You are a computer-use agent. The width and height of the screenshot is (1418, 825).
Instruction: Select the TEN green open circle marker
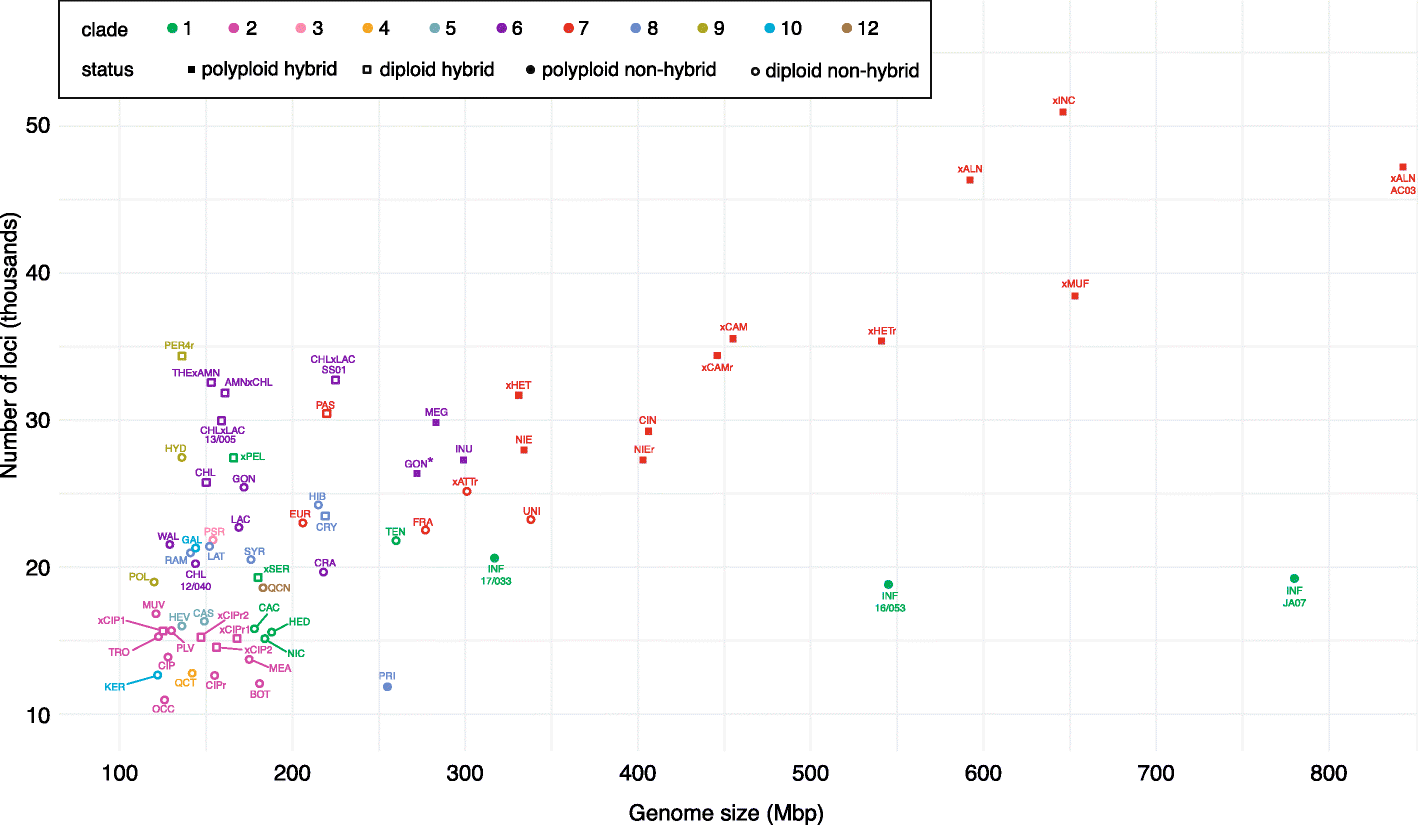[396, 541]
